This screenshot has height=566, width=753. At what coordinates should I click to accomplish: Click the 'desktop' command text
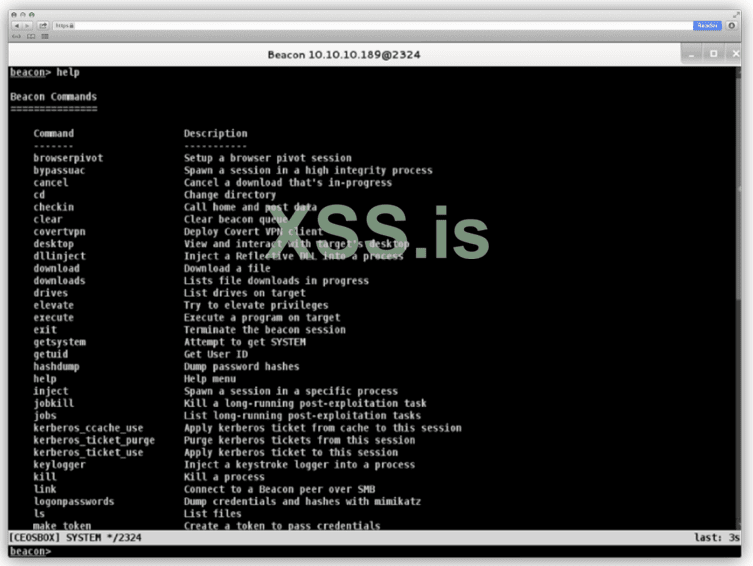click(x=53, y=244)
